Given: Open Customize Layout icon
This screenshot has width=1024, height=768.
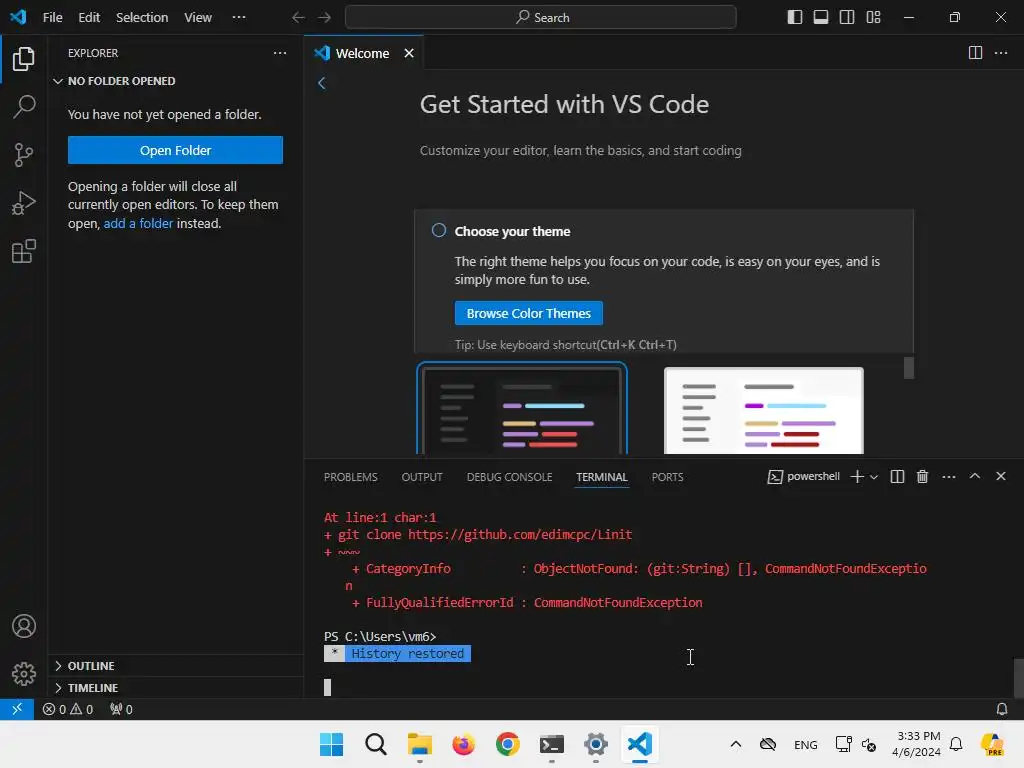Looking at the screenshot, I should click(x=873, y=17).
